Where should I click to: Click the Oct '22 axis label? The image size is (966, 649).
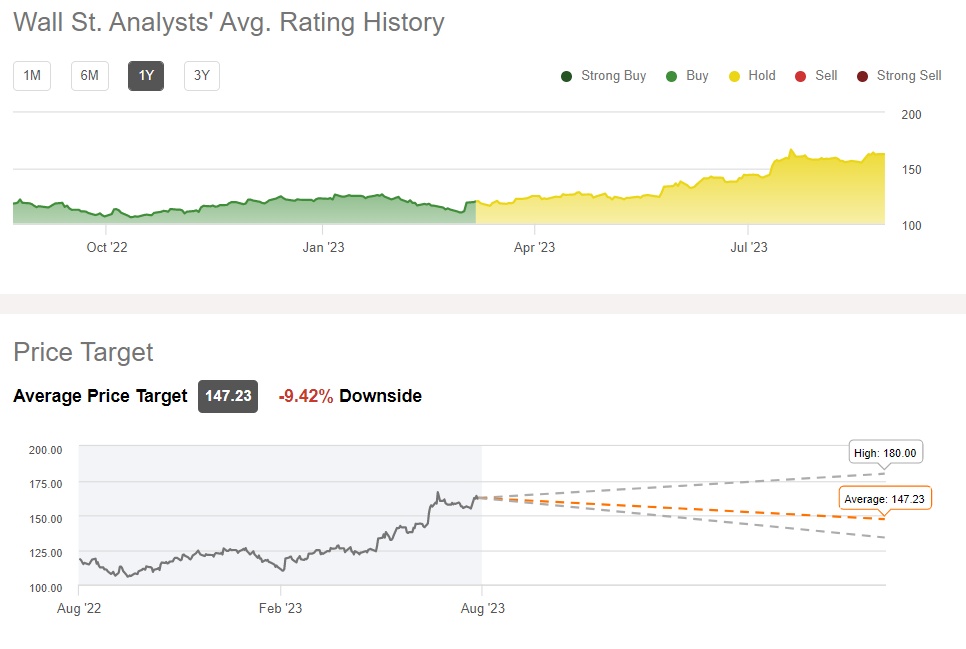pos(108,247)
